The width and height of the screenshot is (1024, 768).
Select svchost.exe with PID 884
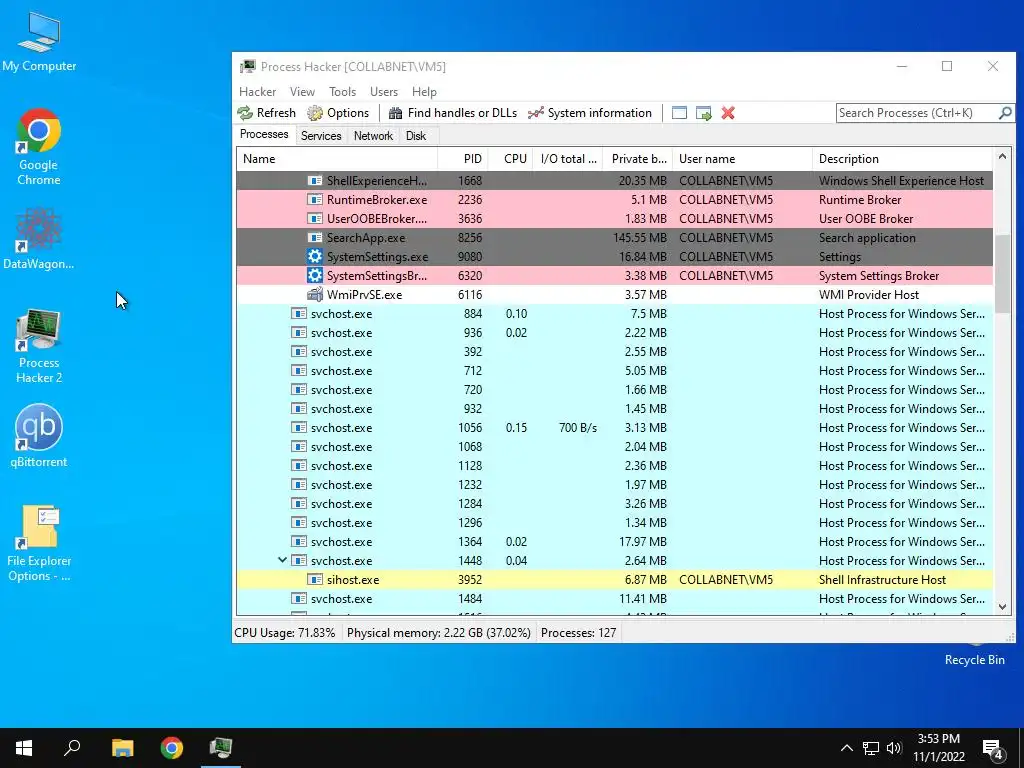point(615,314)
